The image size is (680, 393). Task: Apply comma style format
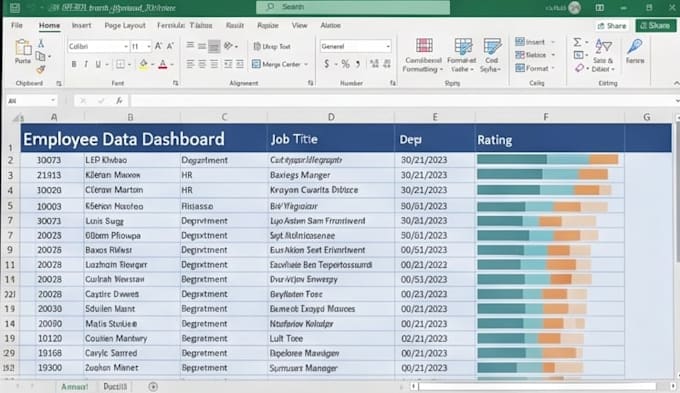tap(358, 64)
